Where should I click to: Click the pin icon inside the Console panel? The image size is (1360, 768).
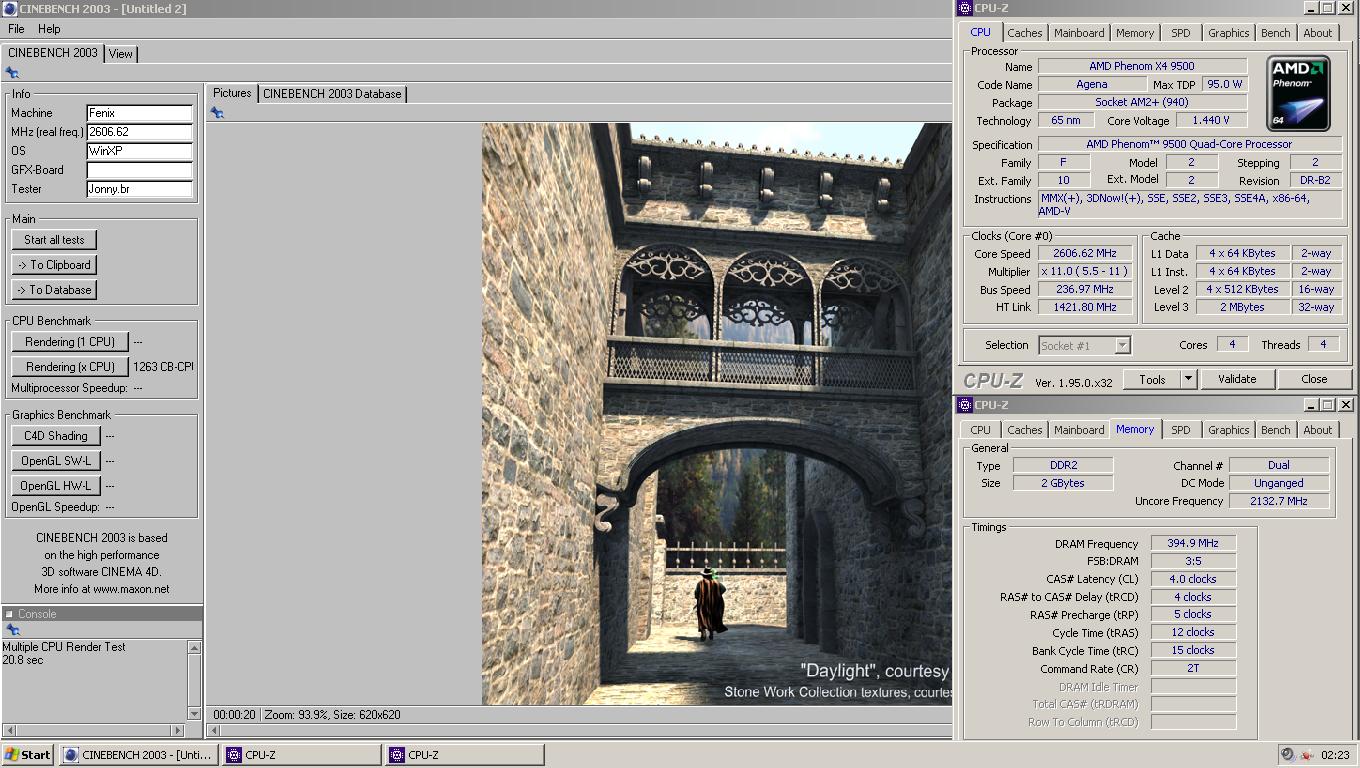click(13, 630)
